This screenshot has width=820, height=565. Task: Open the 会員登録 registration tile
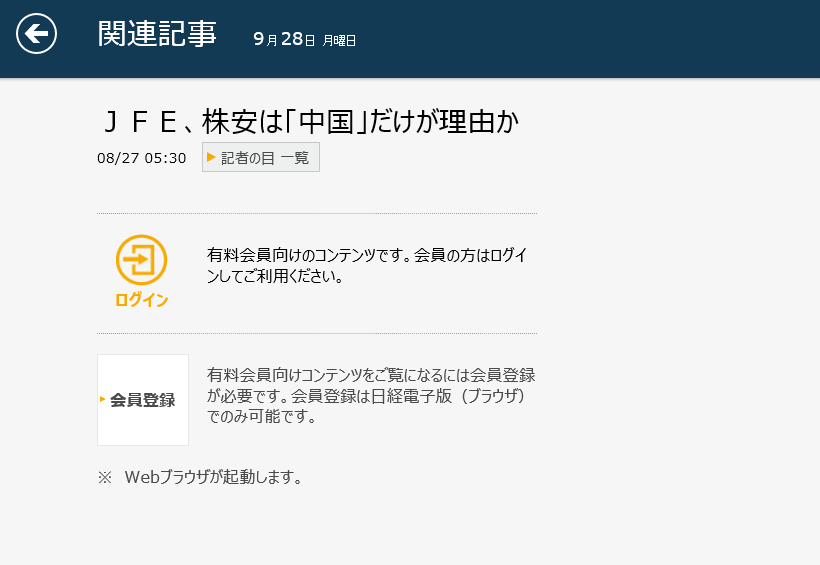(143, 400)
